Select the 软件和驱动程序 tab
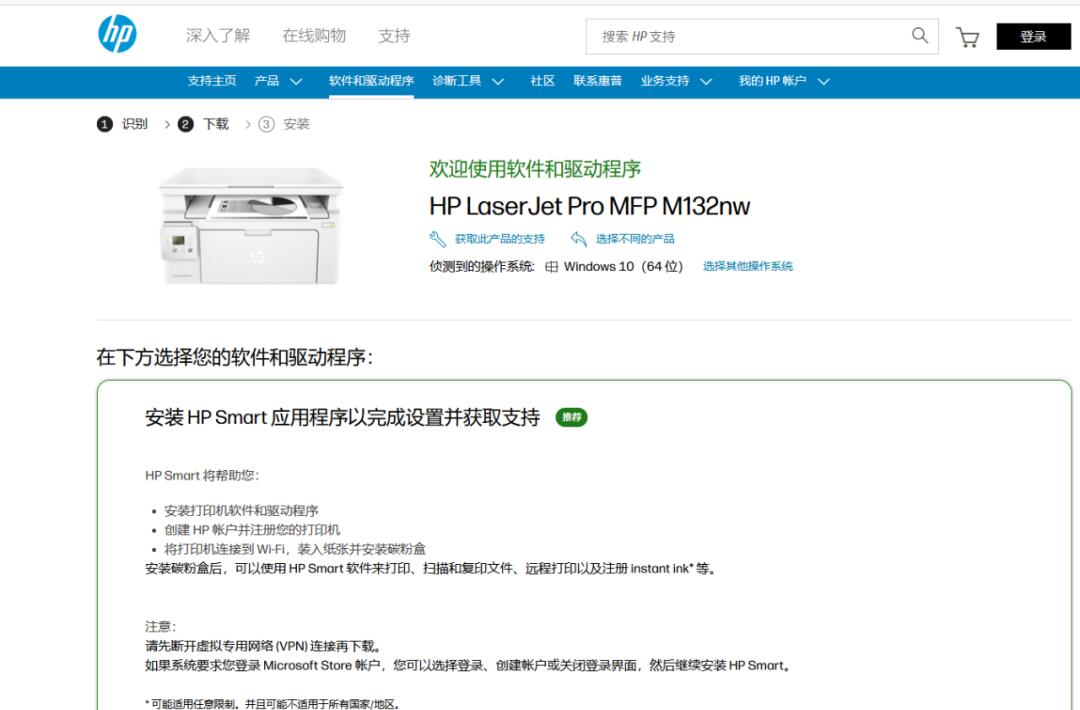Image resolution: width=1080 pixels, height=710 pixels. [371, 81]
